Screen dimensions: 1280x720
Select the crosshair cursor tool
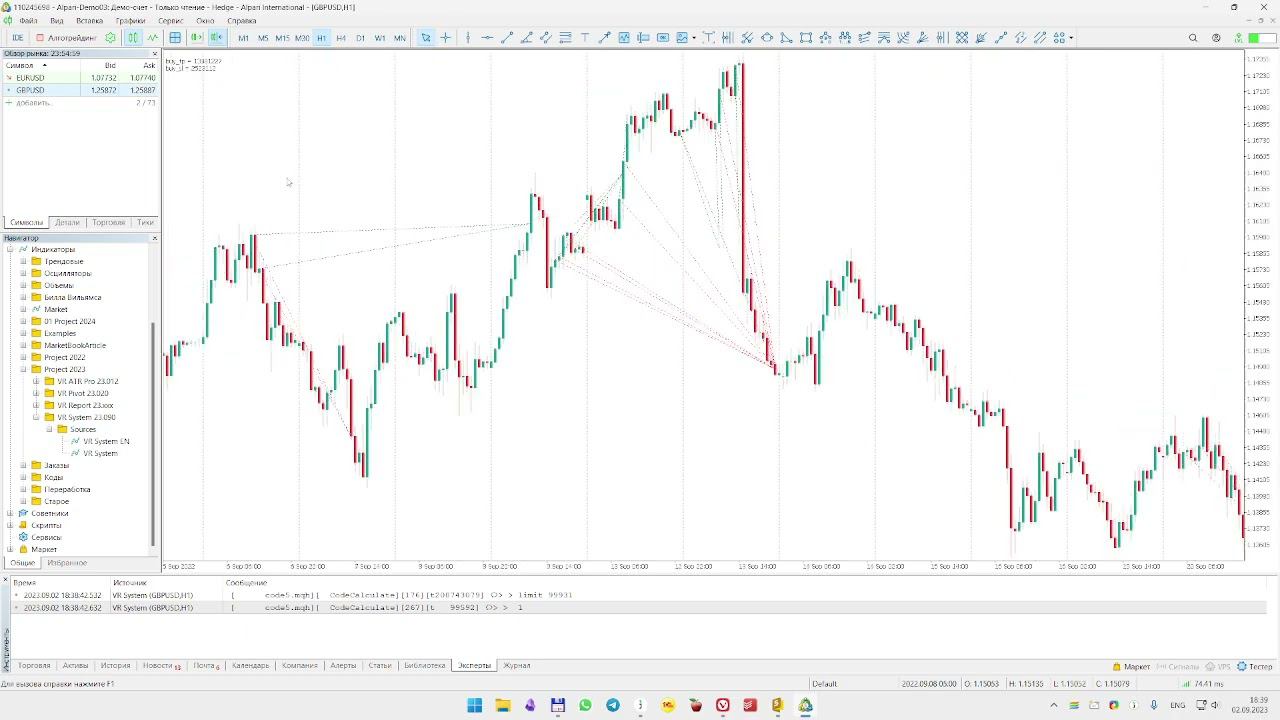tap(445, 38)
